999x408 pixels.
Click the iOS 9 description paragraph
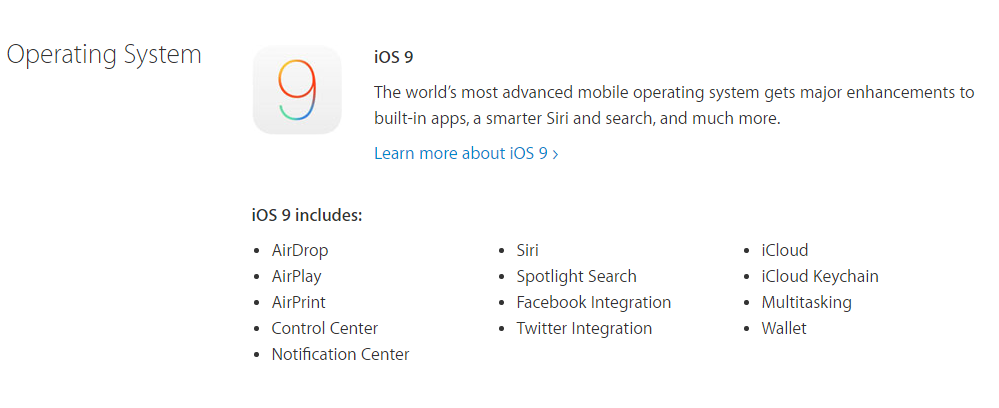[674, 105]
